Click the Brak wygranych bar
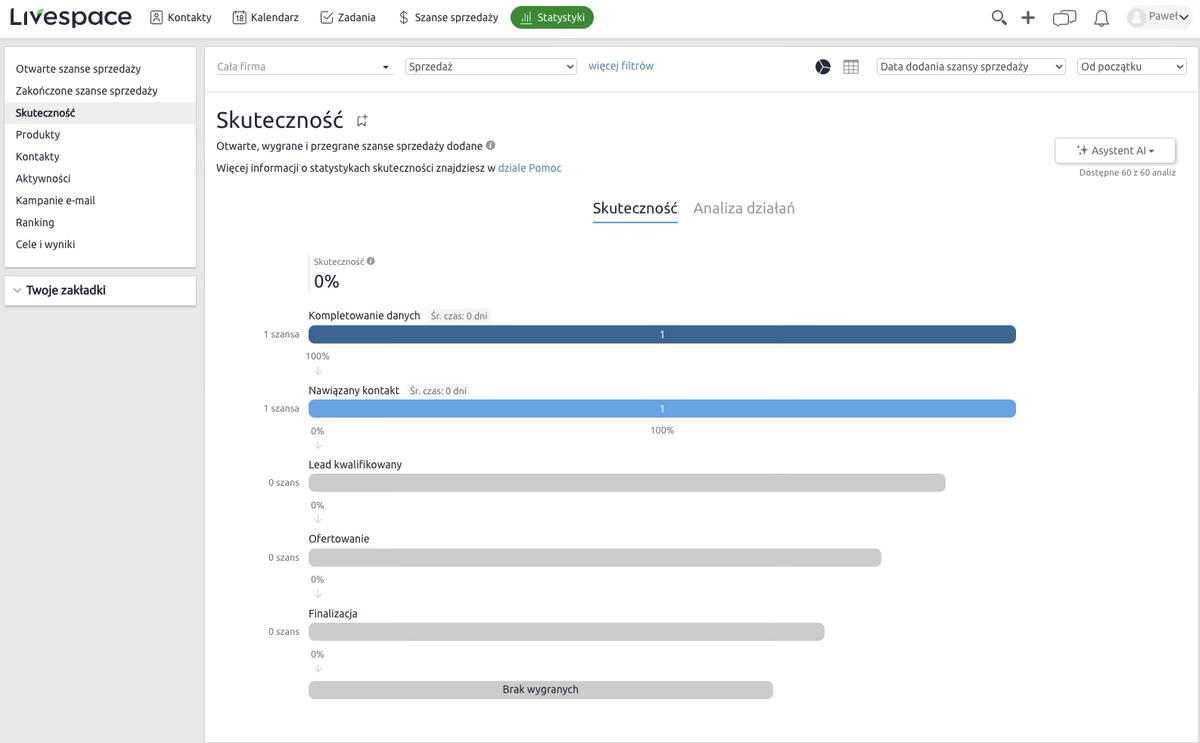This screenshot has height=743, width=1200. pyautogui.click(x=541, y=690)
